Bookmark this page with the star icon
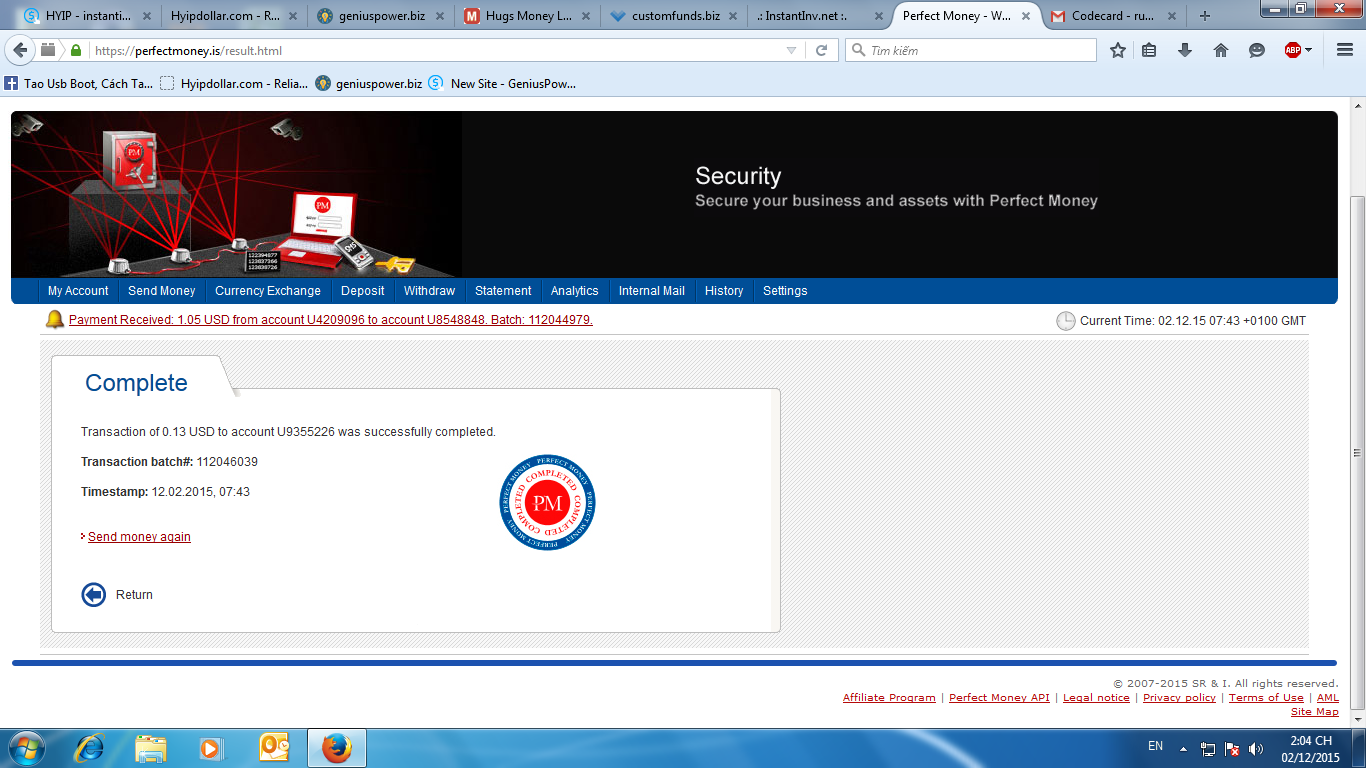The height and width of the screenshot is (768, 1366). point(1118,50)
